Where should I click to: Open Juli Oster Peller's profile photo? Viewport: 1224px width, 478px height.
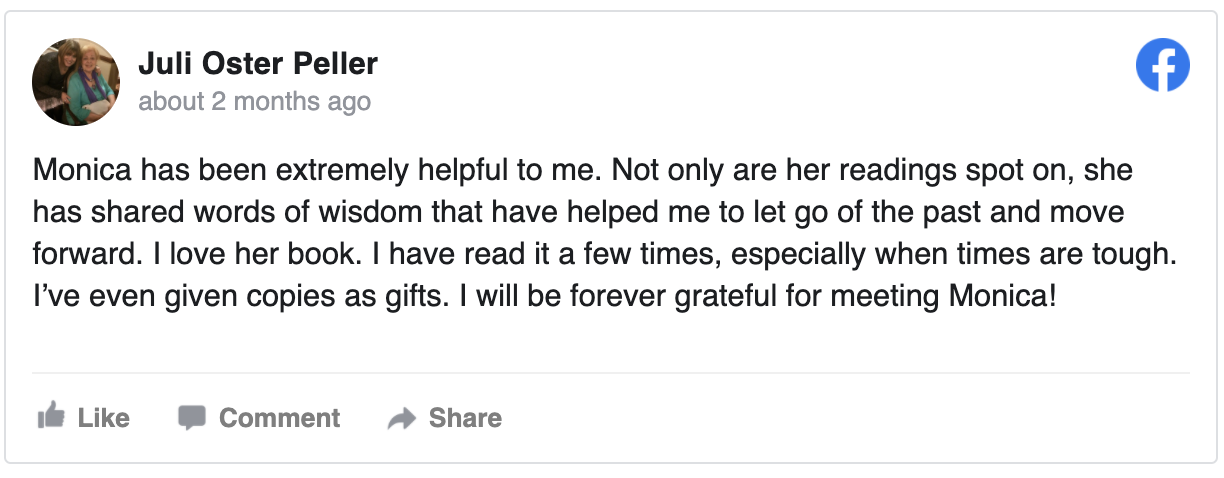coord(77,82)
